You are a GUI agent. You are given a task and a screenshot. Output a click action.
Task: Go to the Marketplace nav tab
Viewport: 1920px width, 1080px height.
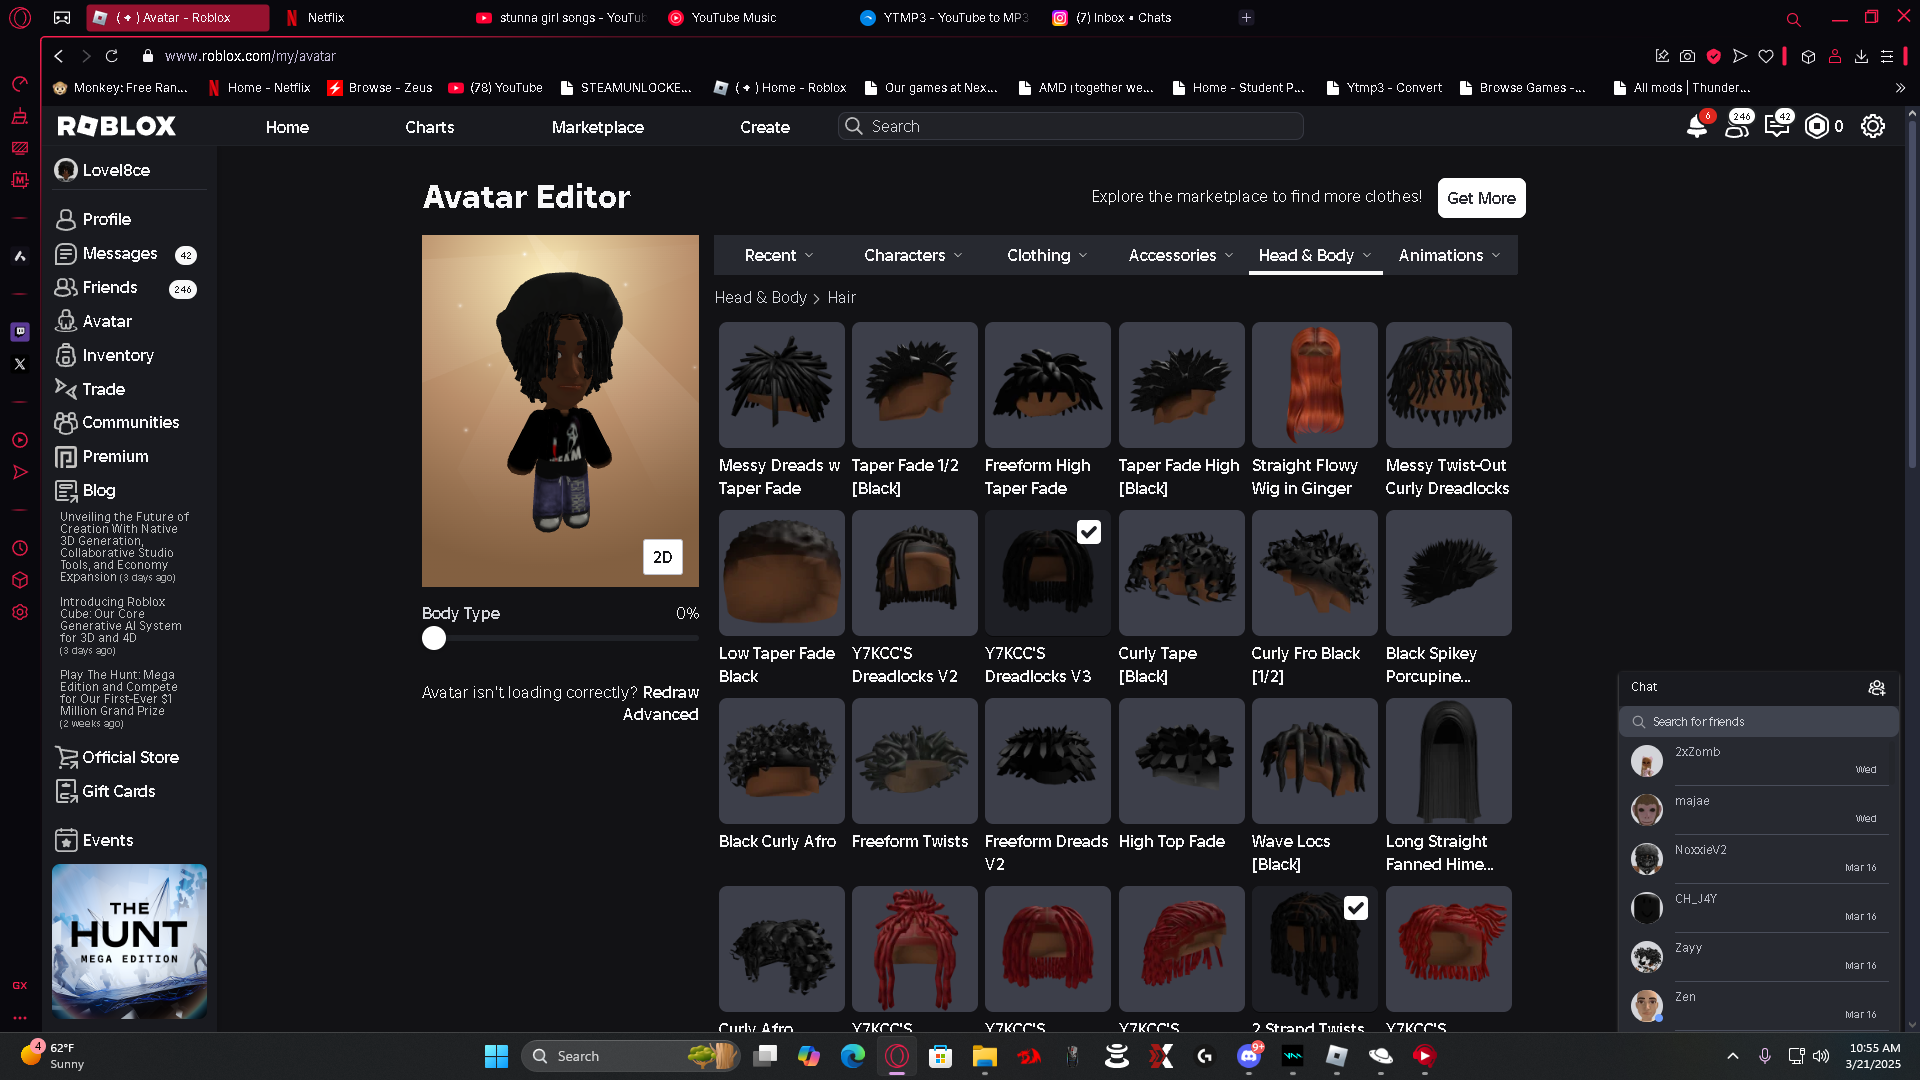point(597,127)
